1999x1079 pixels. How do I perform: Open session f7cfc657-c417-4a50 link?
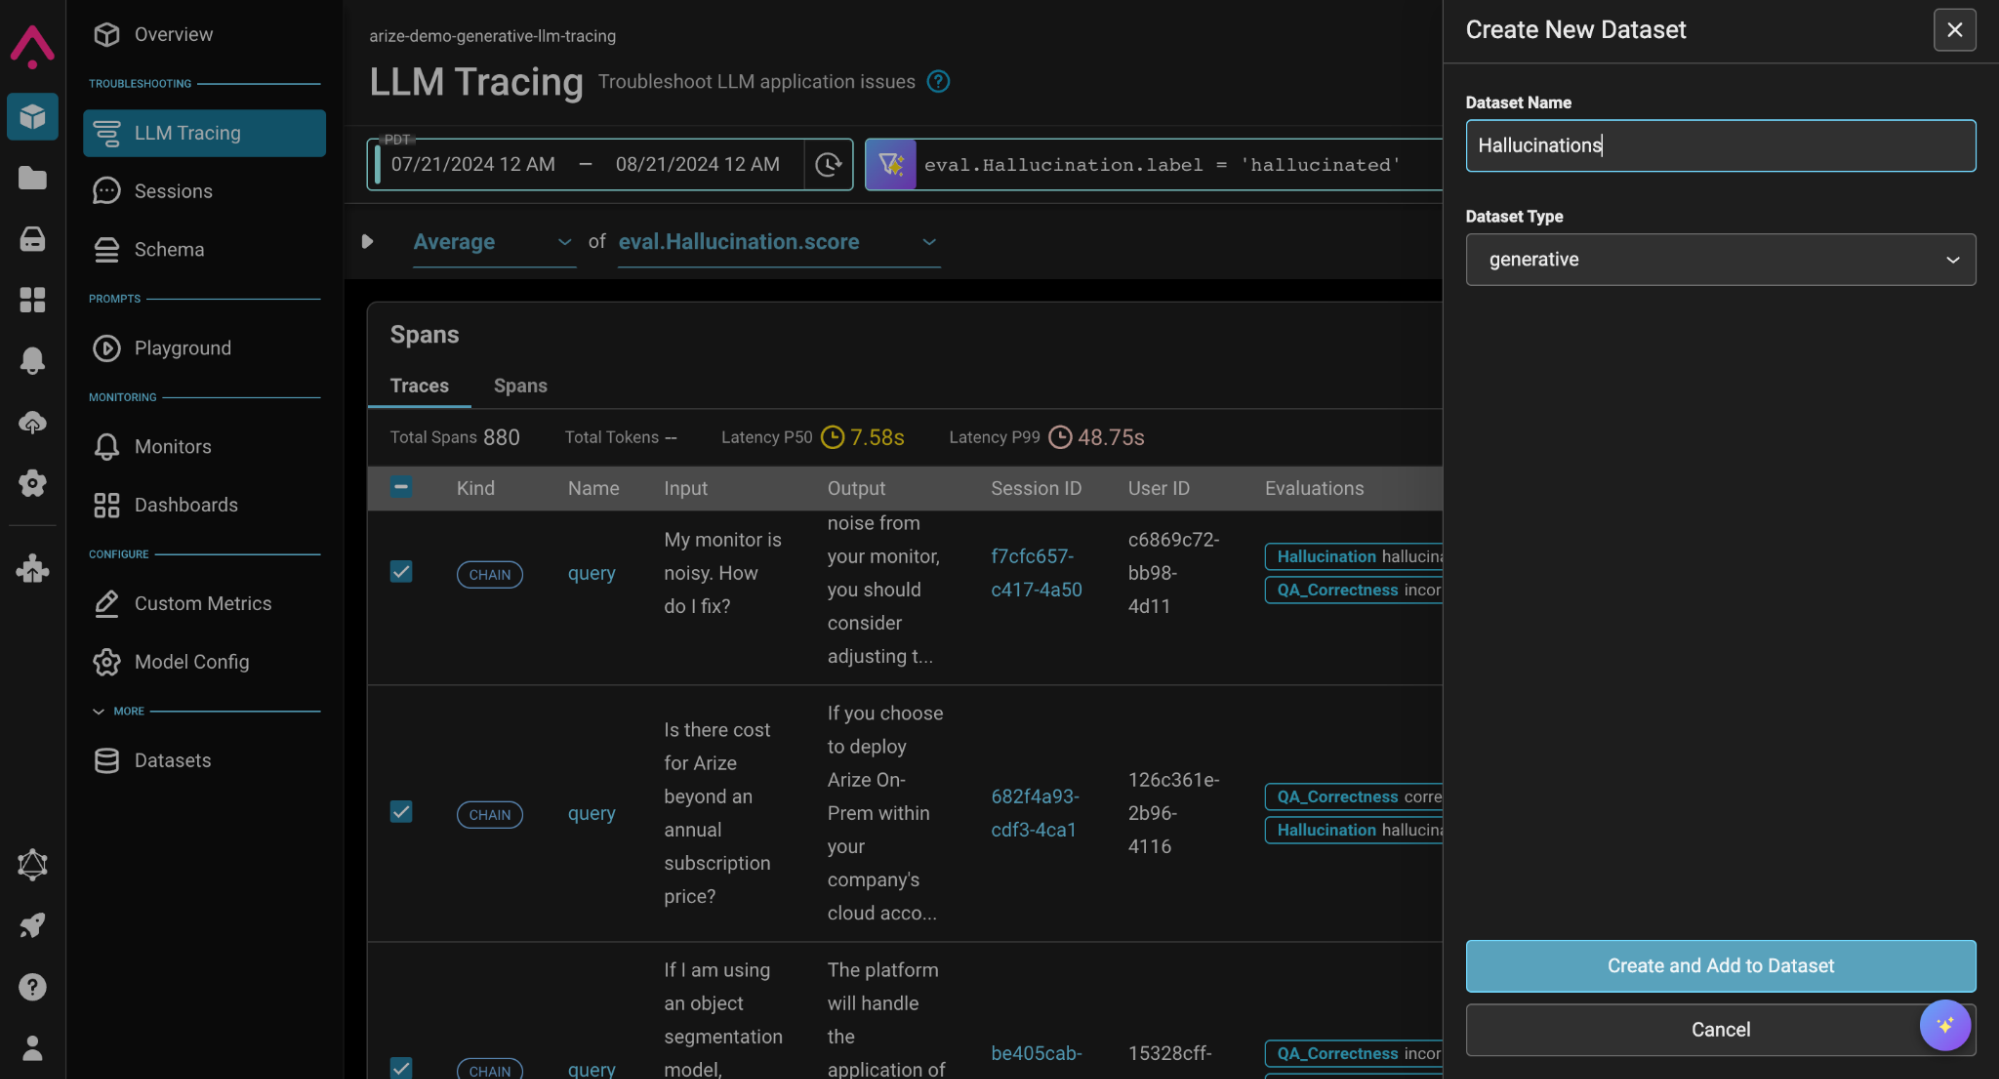1034,572
